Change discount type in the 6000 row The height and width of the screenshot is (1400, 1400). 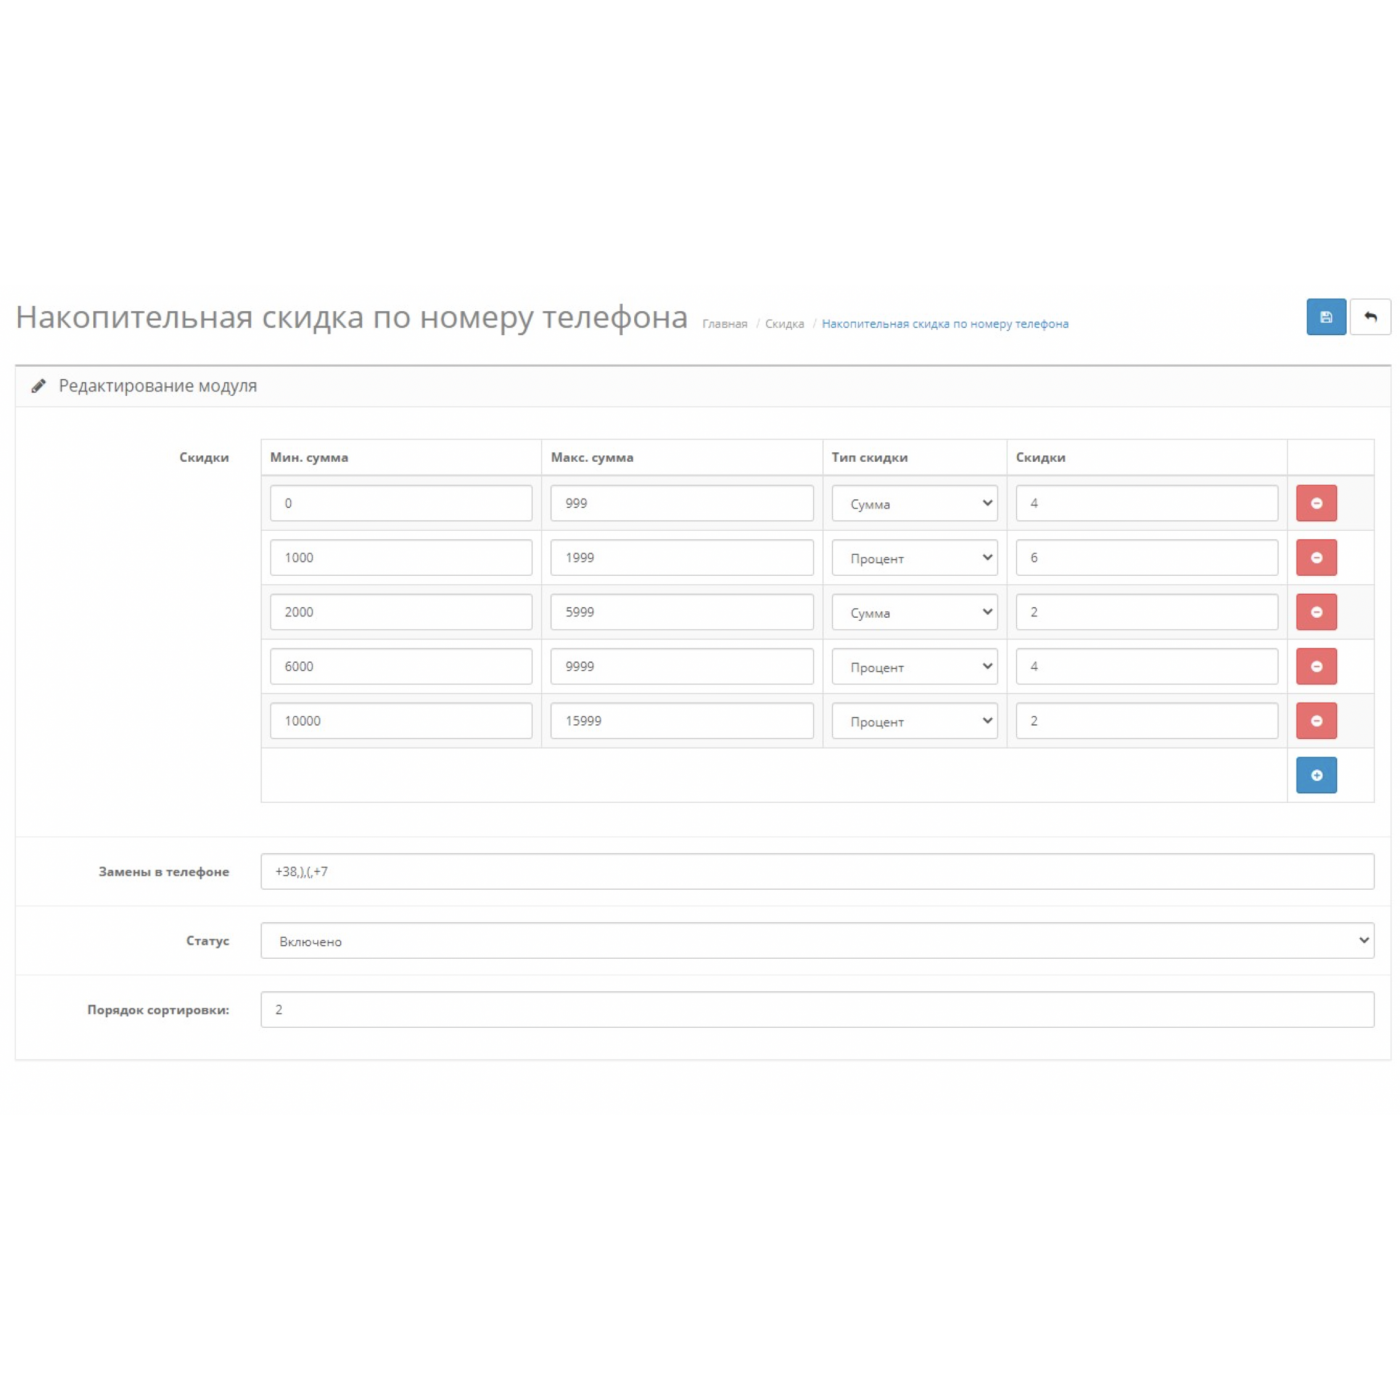click(x=914, y=666)
